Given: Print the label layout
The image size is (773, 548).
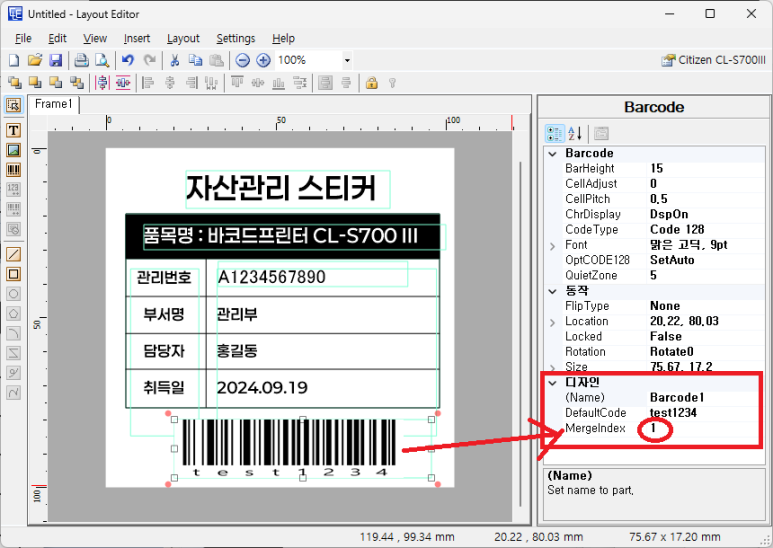Looking at the screenshot, I should [81, 61].
